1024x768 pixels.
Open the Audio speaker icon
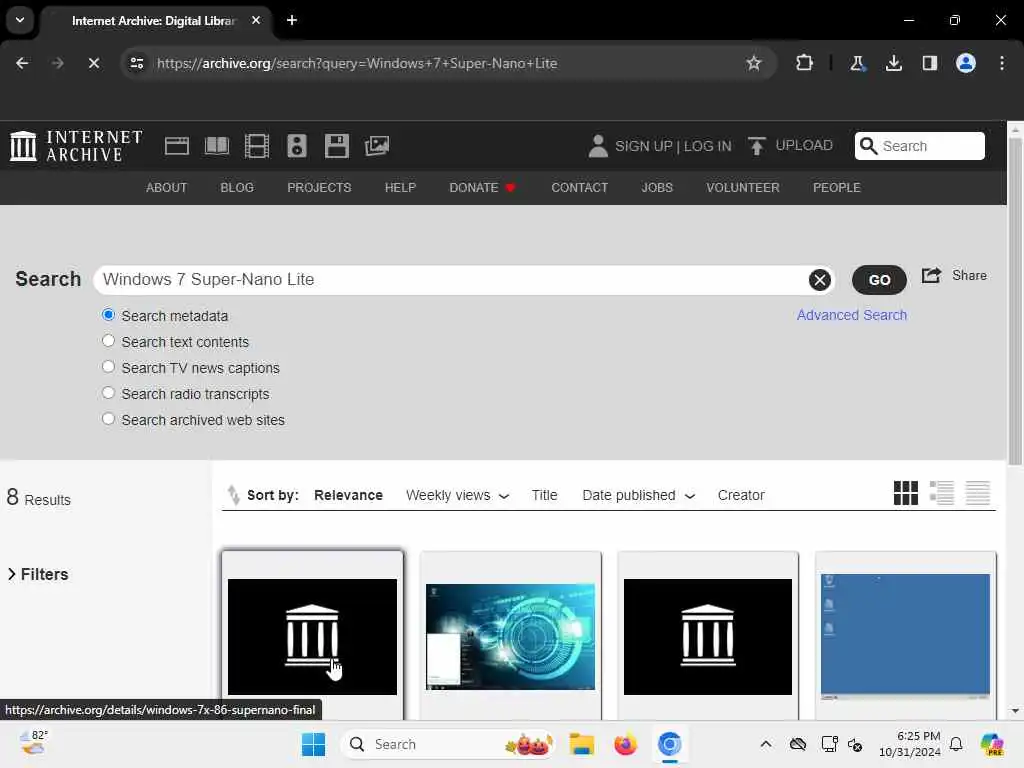pyautogui.click(x=296, y=146)
